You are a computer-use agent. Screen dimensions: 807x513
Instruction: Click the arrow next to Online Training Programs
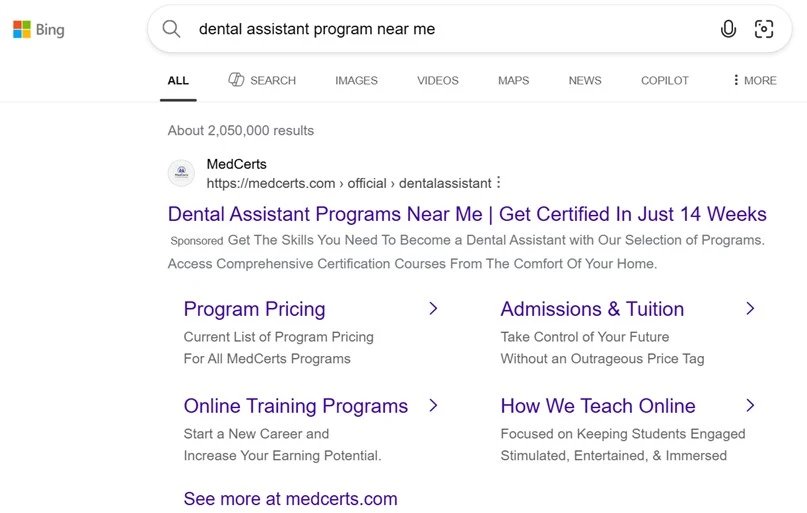coord(433,406)
